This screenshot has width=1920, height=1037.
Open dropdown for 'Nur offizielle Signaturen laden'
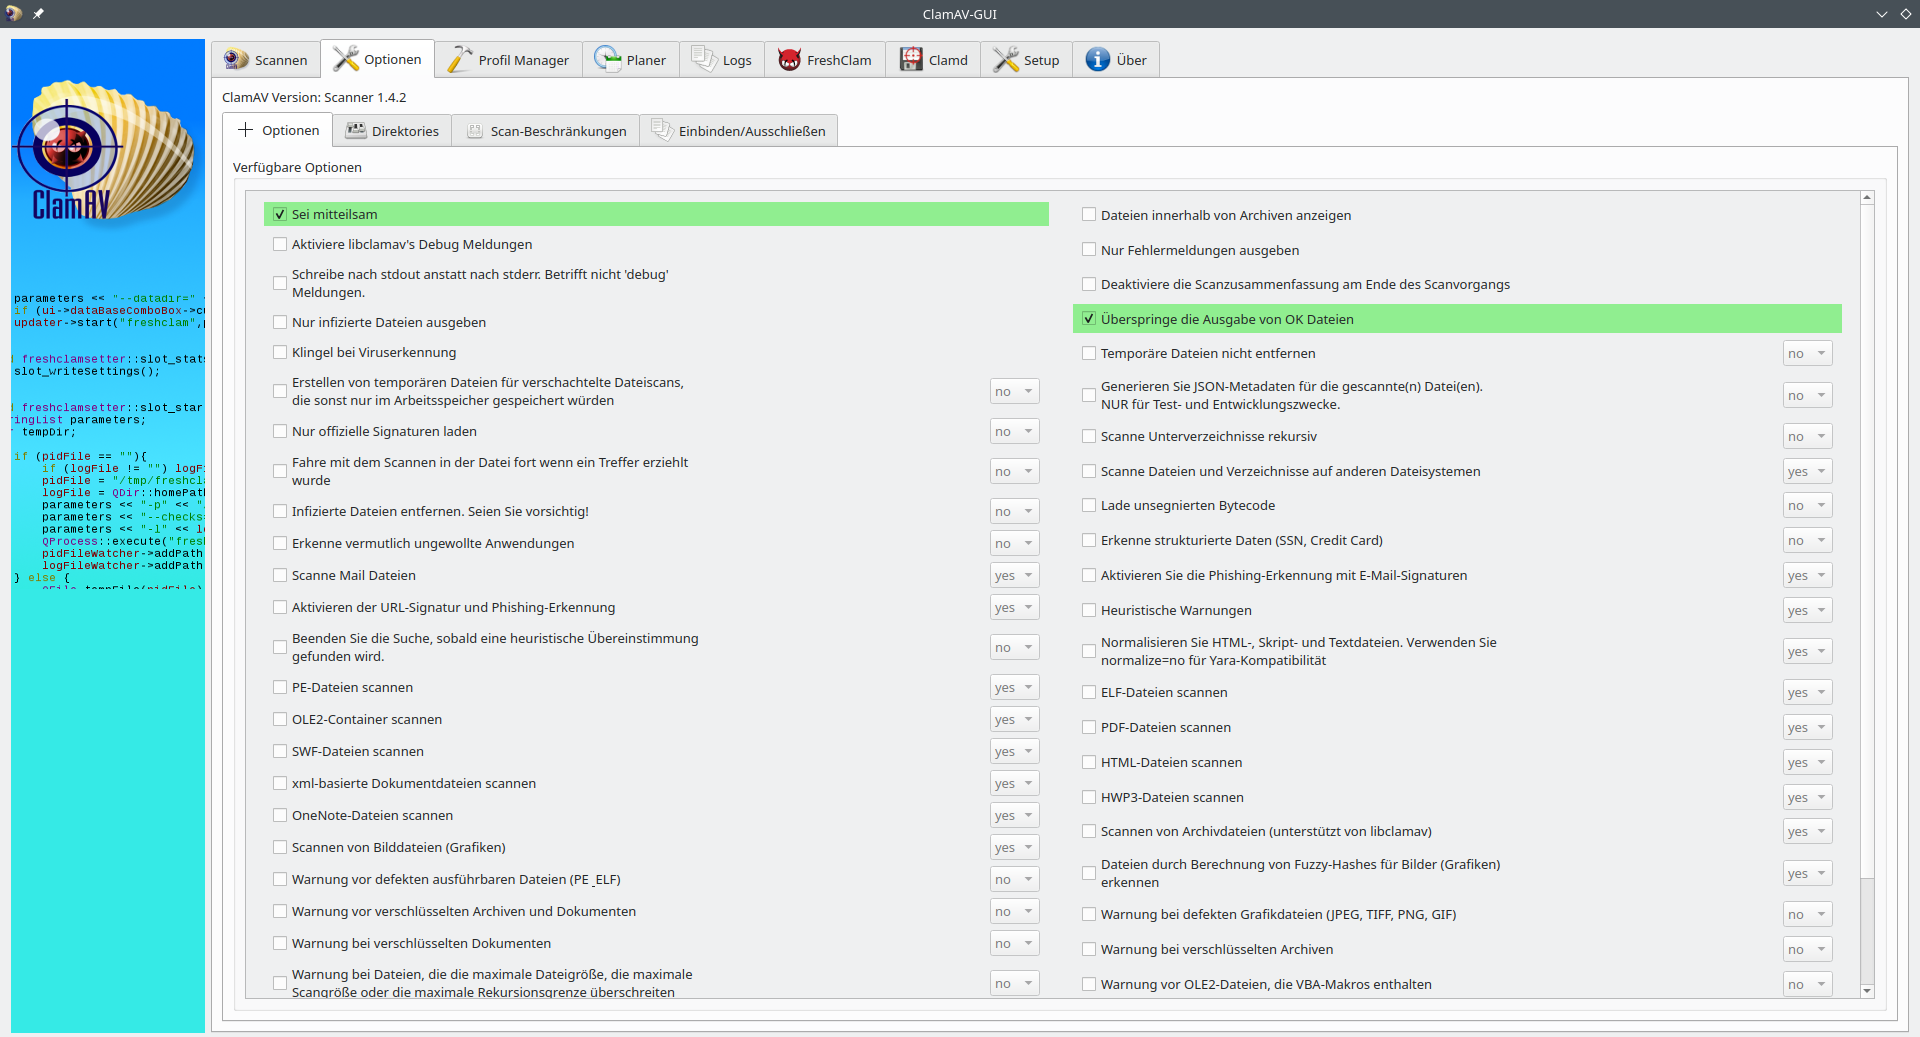(x=1014, y=431)
